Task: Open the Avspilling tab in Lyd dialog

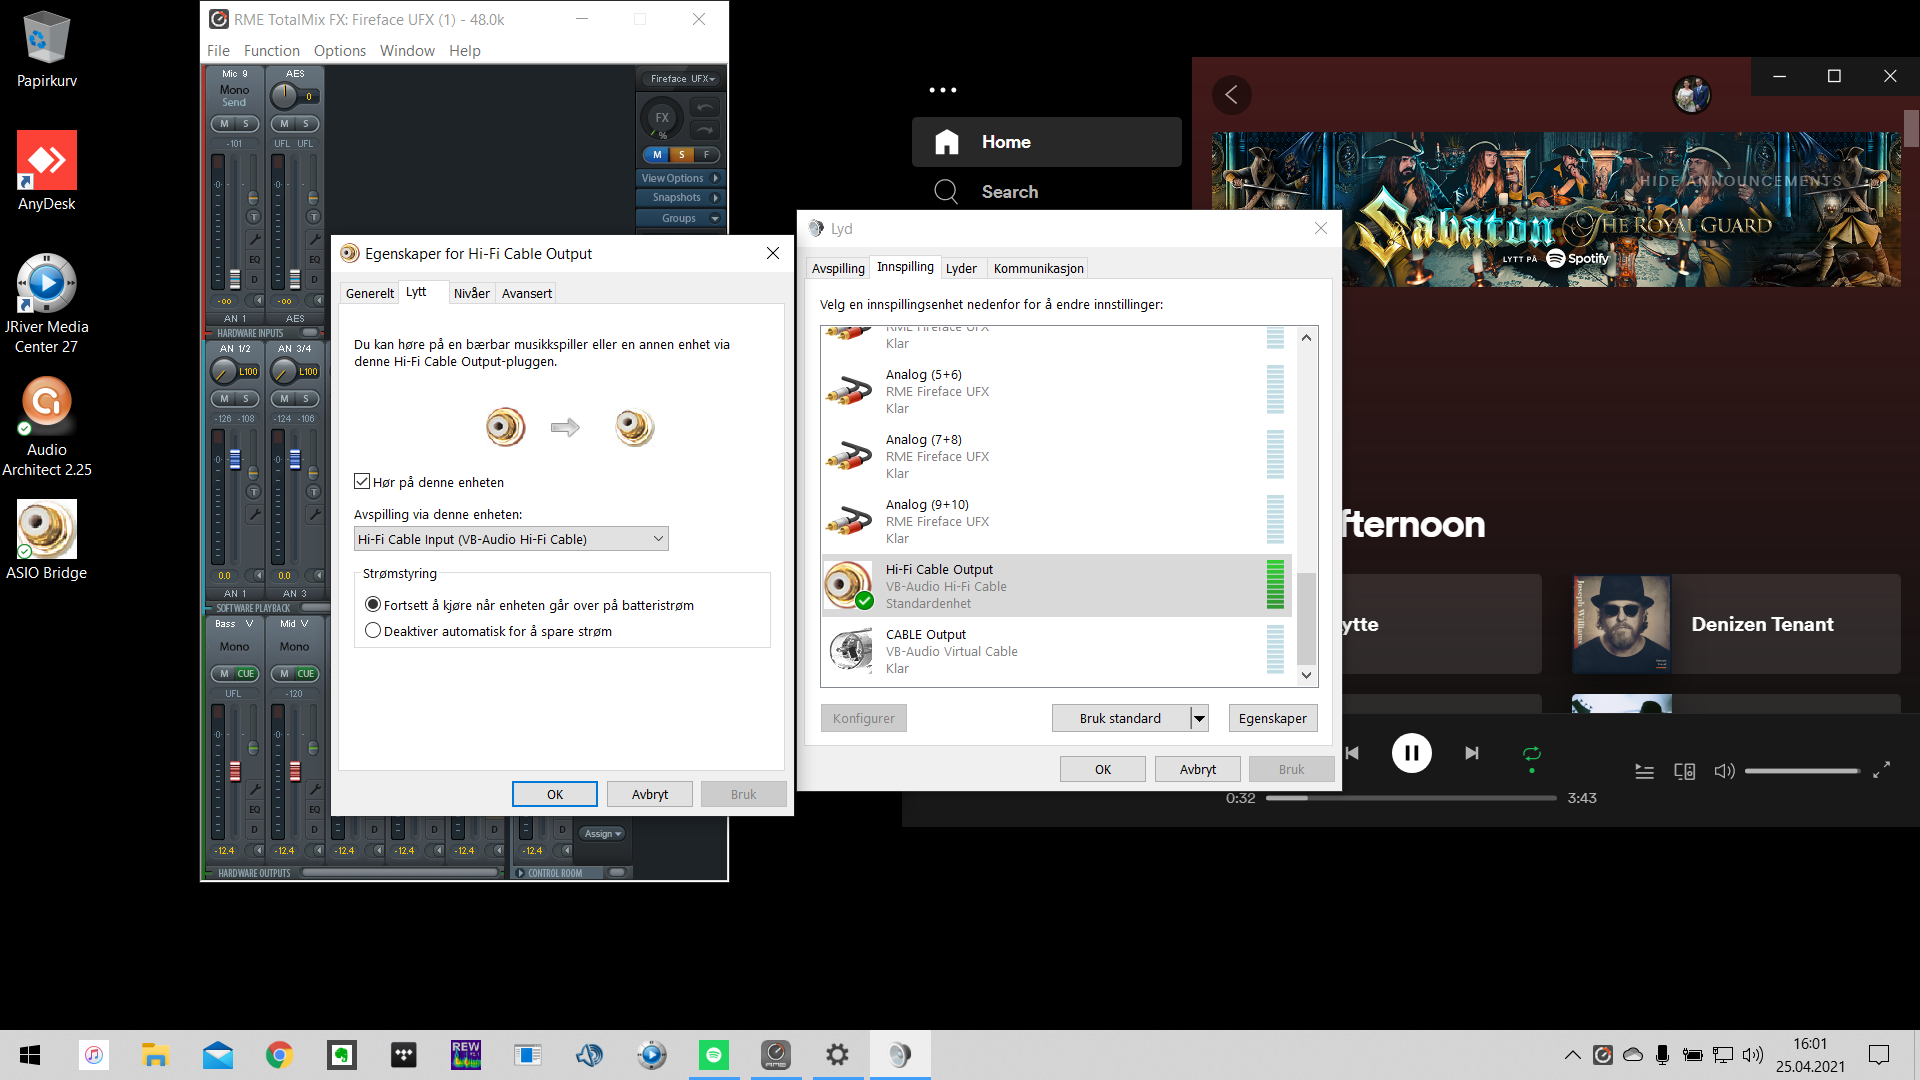Action: [x=838, y=268]
